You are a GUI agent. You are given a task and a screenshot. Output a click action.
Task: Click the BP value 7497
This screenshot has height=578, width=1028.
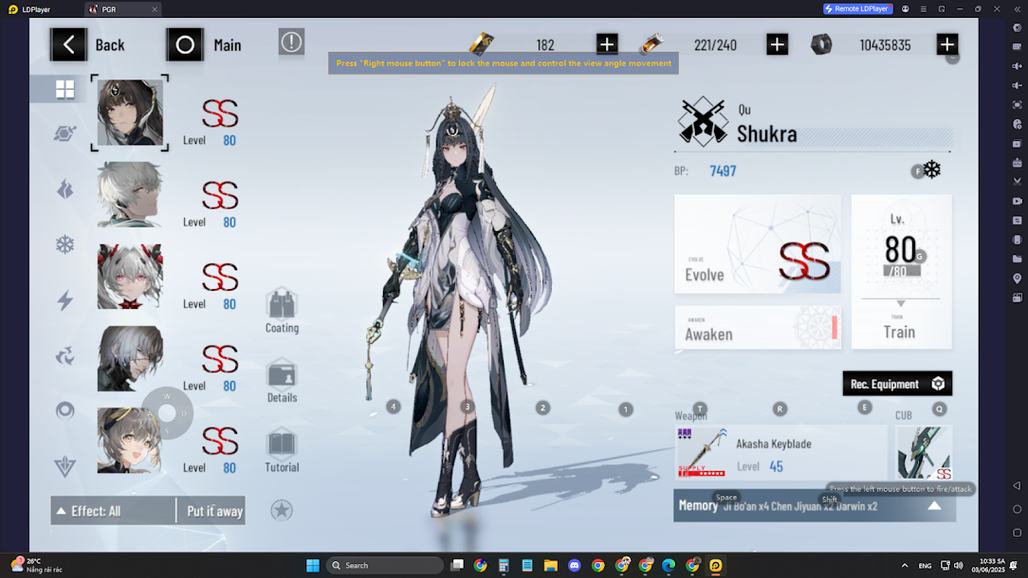coord(722,171)
